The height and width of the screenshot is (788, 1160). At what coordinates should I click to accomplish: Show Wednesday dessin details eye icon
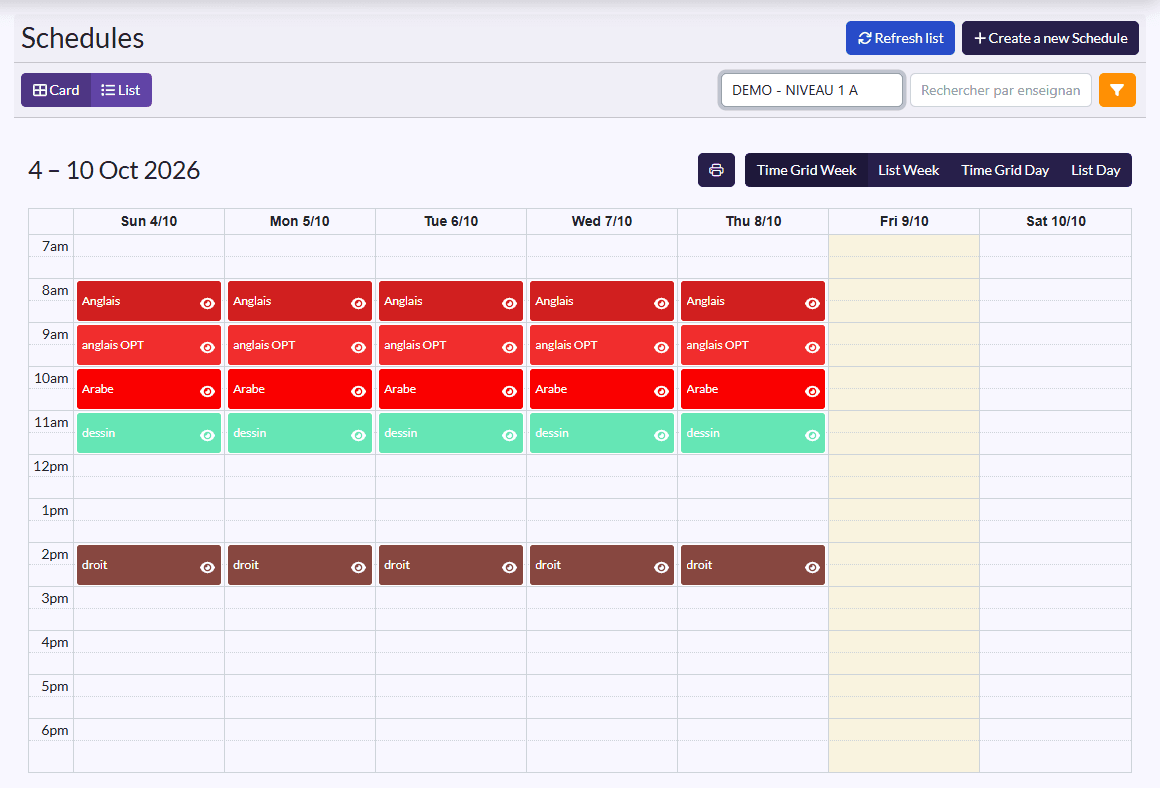pos(661,436)
